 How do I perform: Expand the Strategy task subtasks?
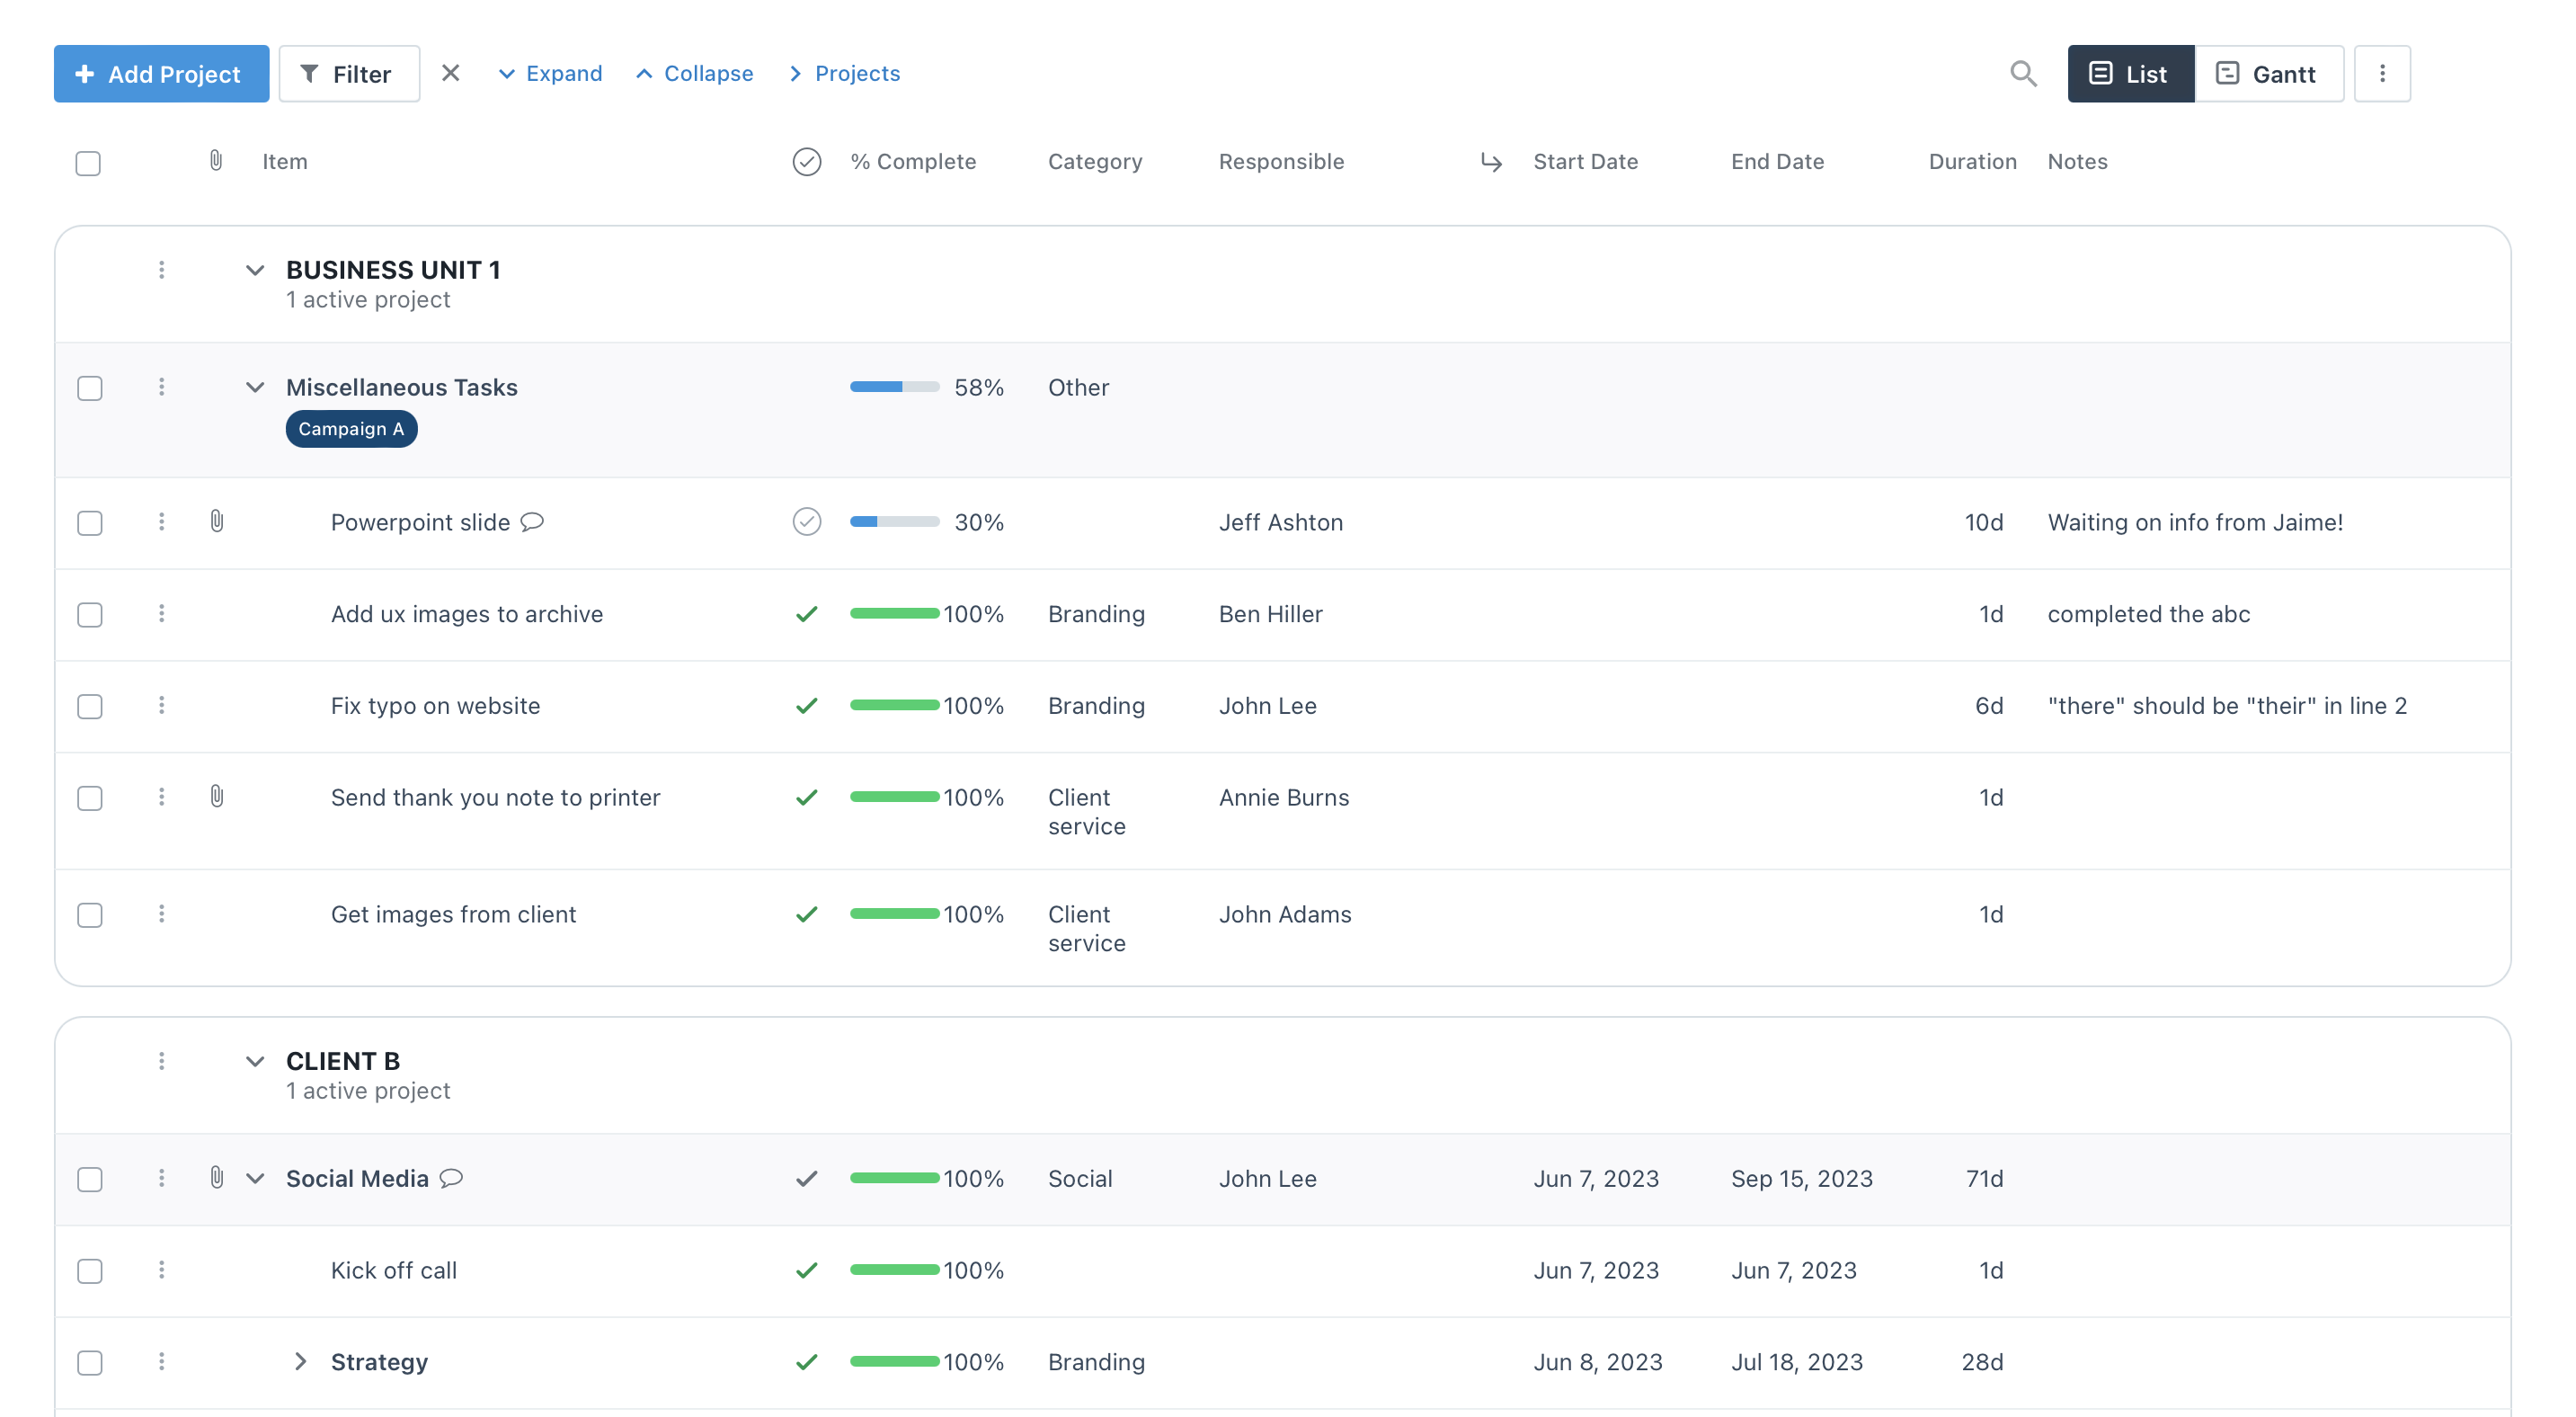click(x=299, y=1361)
